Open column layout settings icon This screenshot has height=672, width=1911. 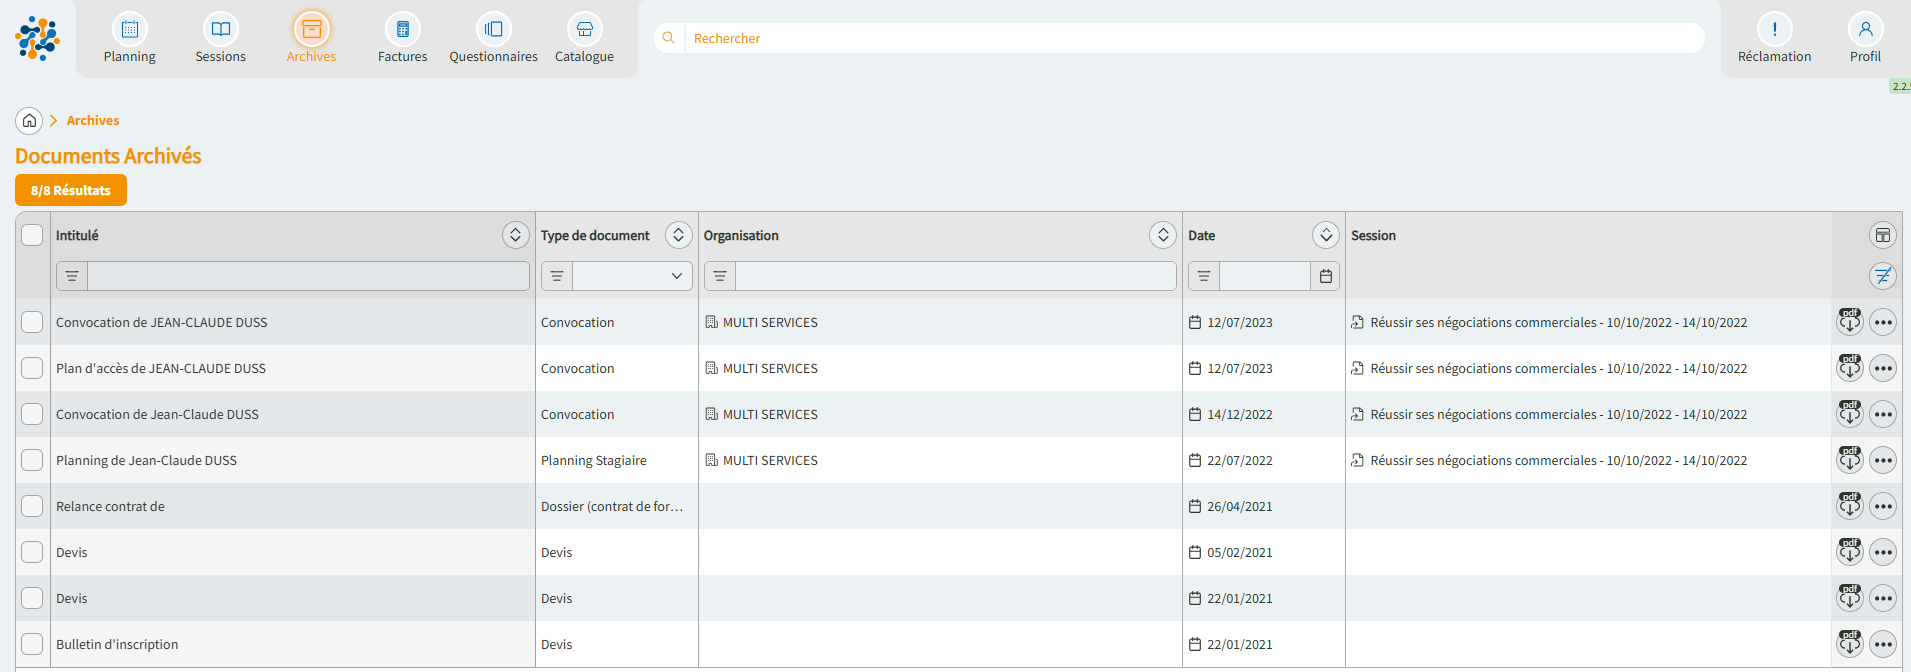click(1882, 236)
